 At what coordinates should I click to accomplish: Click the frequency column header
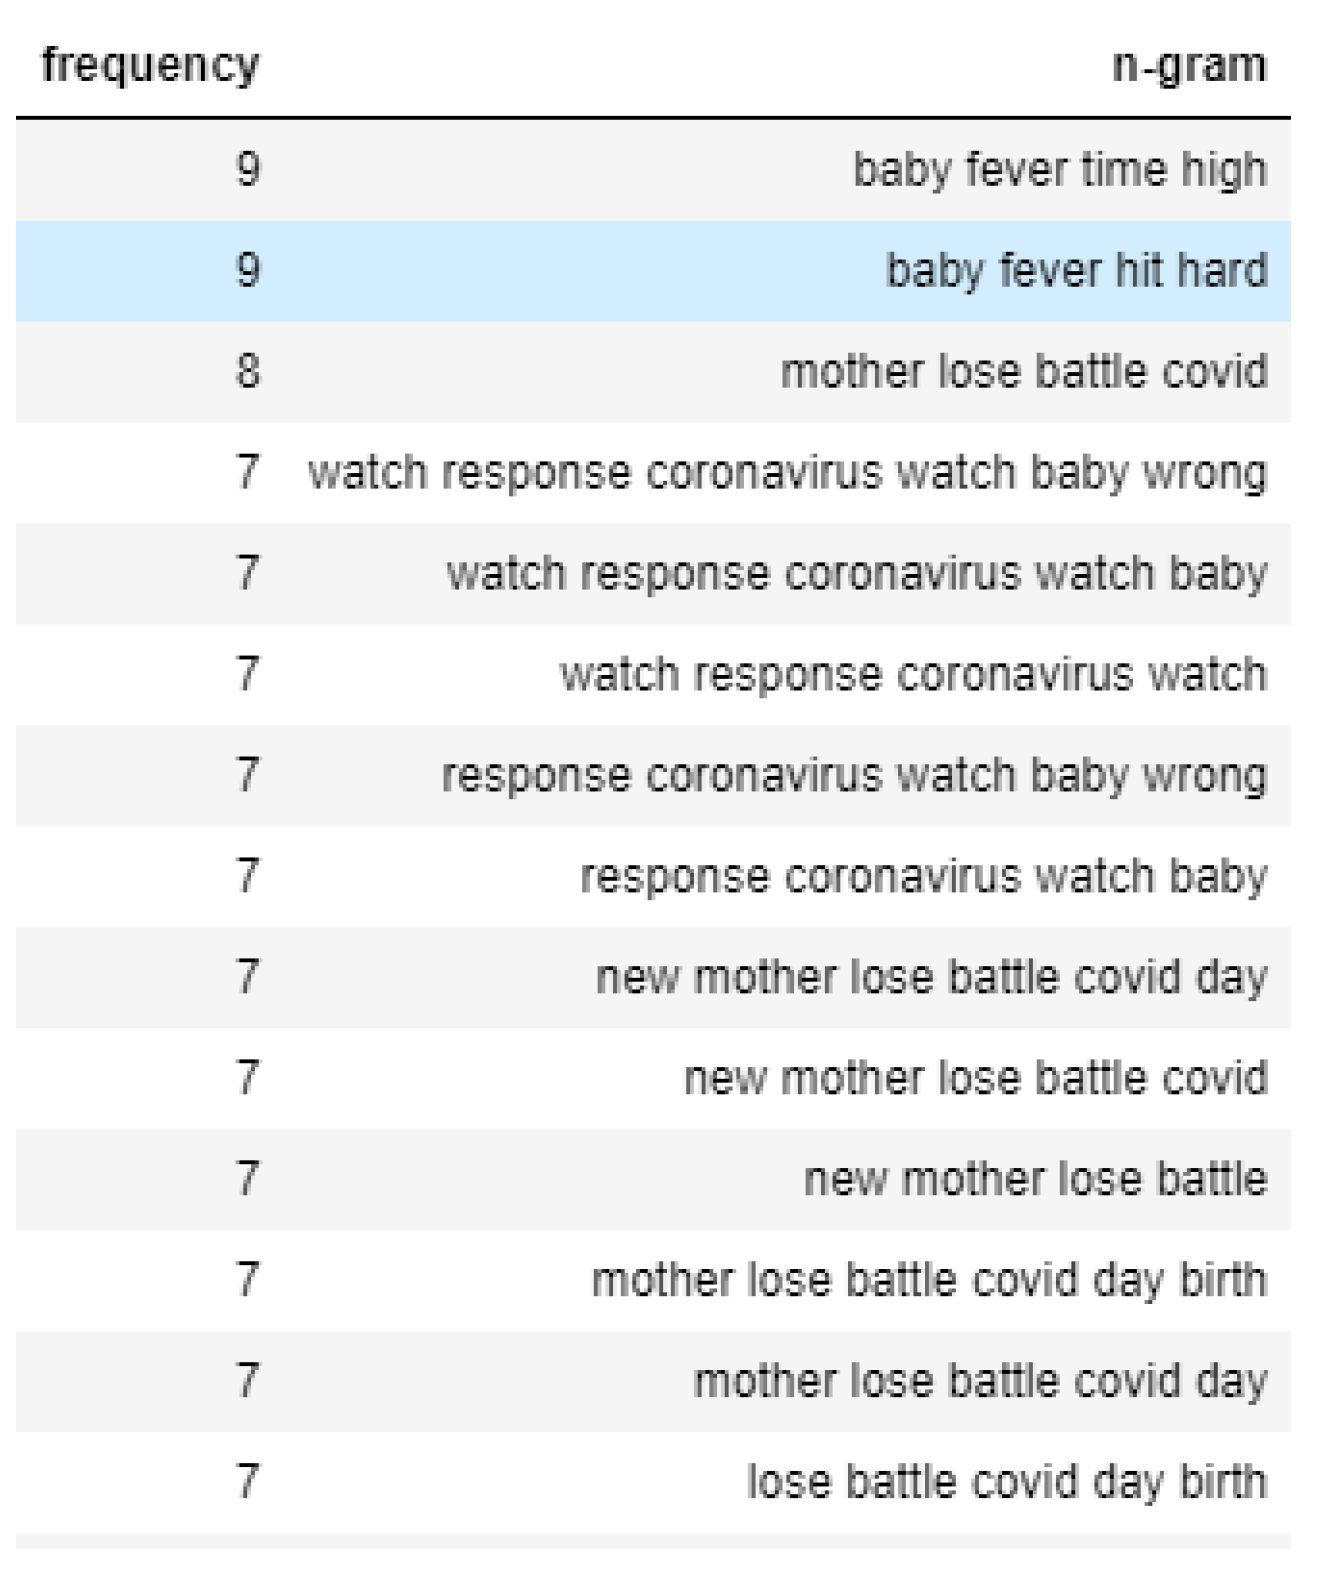pyautogui.click(x=150, y=66)
